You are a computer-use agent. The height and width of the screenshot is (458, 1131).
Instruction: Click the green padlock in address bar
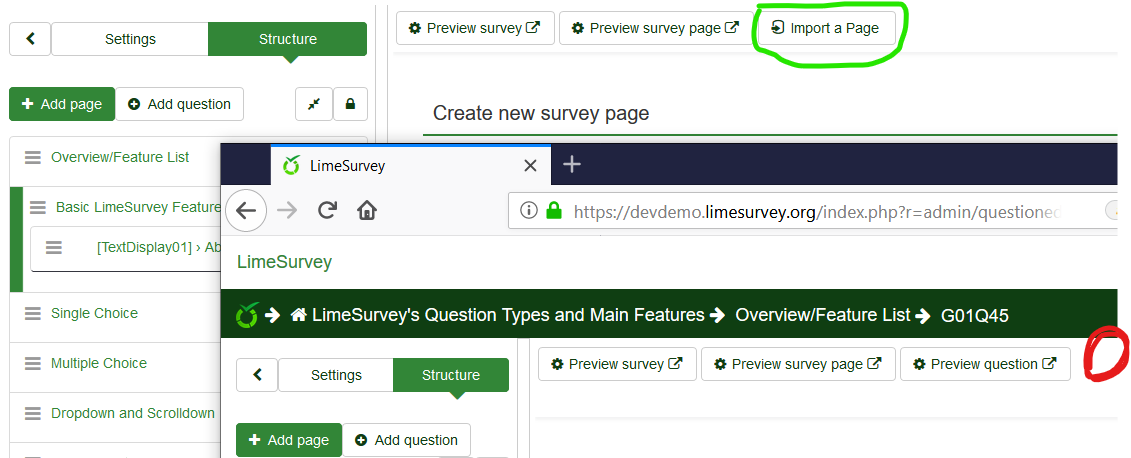[554, 211]
